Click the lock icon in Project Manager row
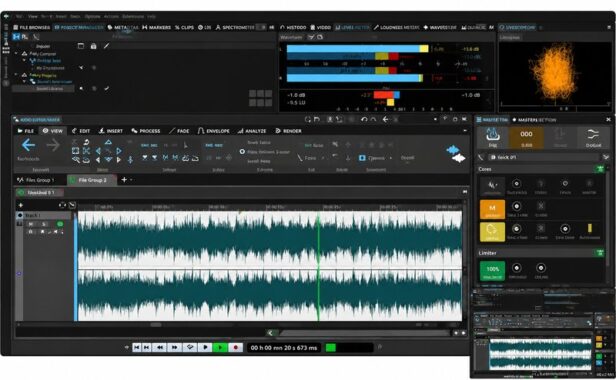Image resolution: width=616 pixels, height=380 pixels. (x=94, y=46)
